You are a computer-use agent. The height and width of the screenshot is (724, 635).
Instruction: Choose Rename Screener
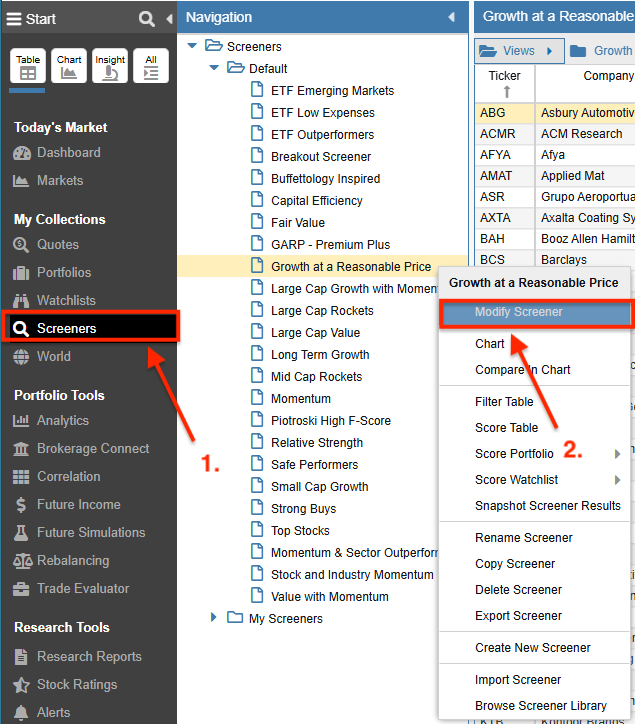click(524, 537)
